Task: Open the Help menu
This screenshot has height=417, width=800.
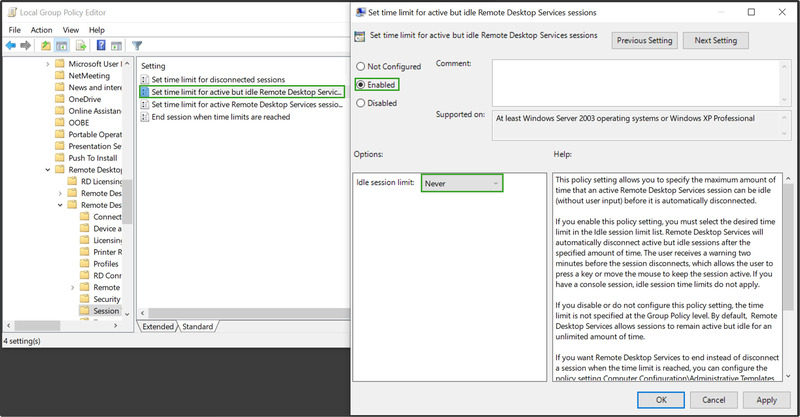Action: point(96,30)
